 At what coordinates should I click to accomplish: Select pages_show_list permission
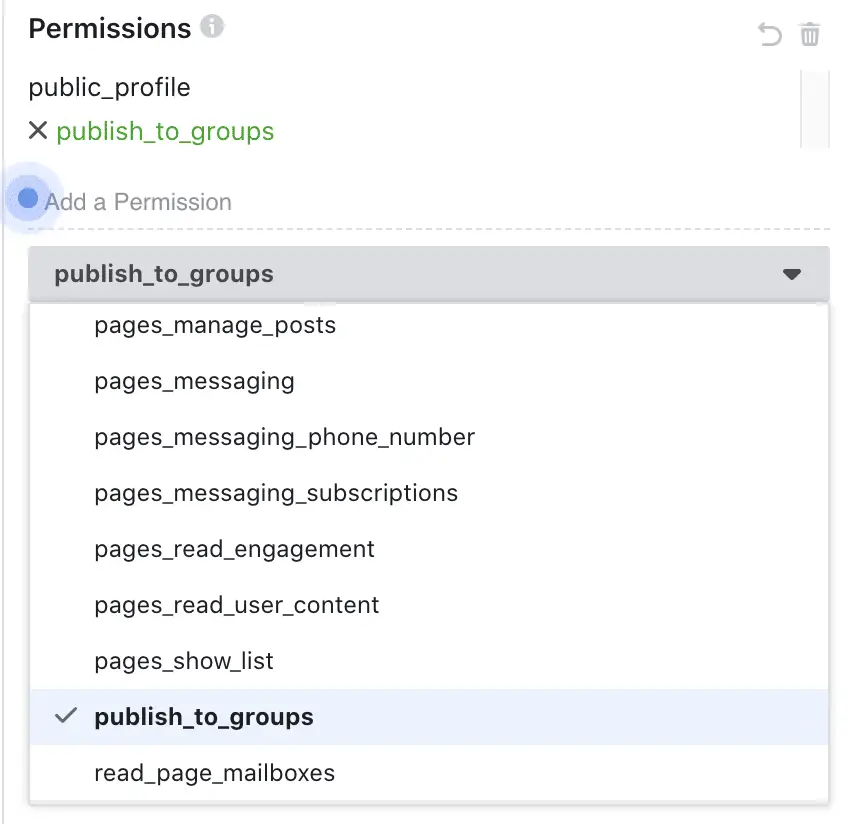pyautogui.click(x=429, y=661)
